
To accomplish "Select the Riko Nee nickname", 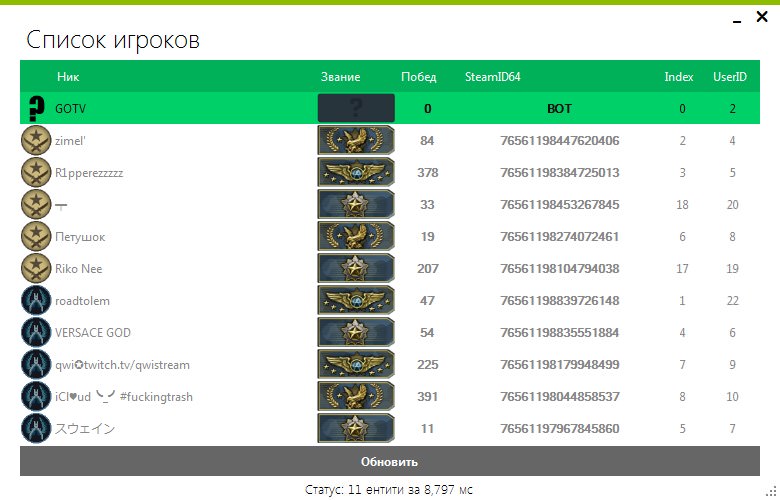I will (79, 269).
